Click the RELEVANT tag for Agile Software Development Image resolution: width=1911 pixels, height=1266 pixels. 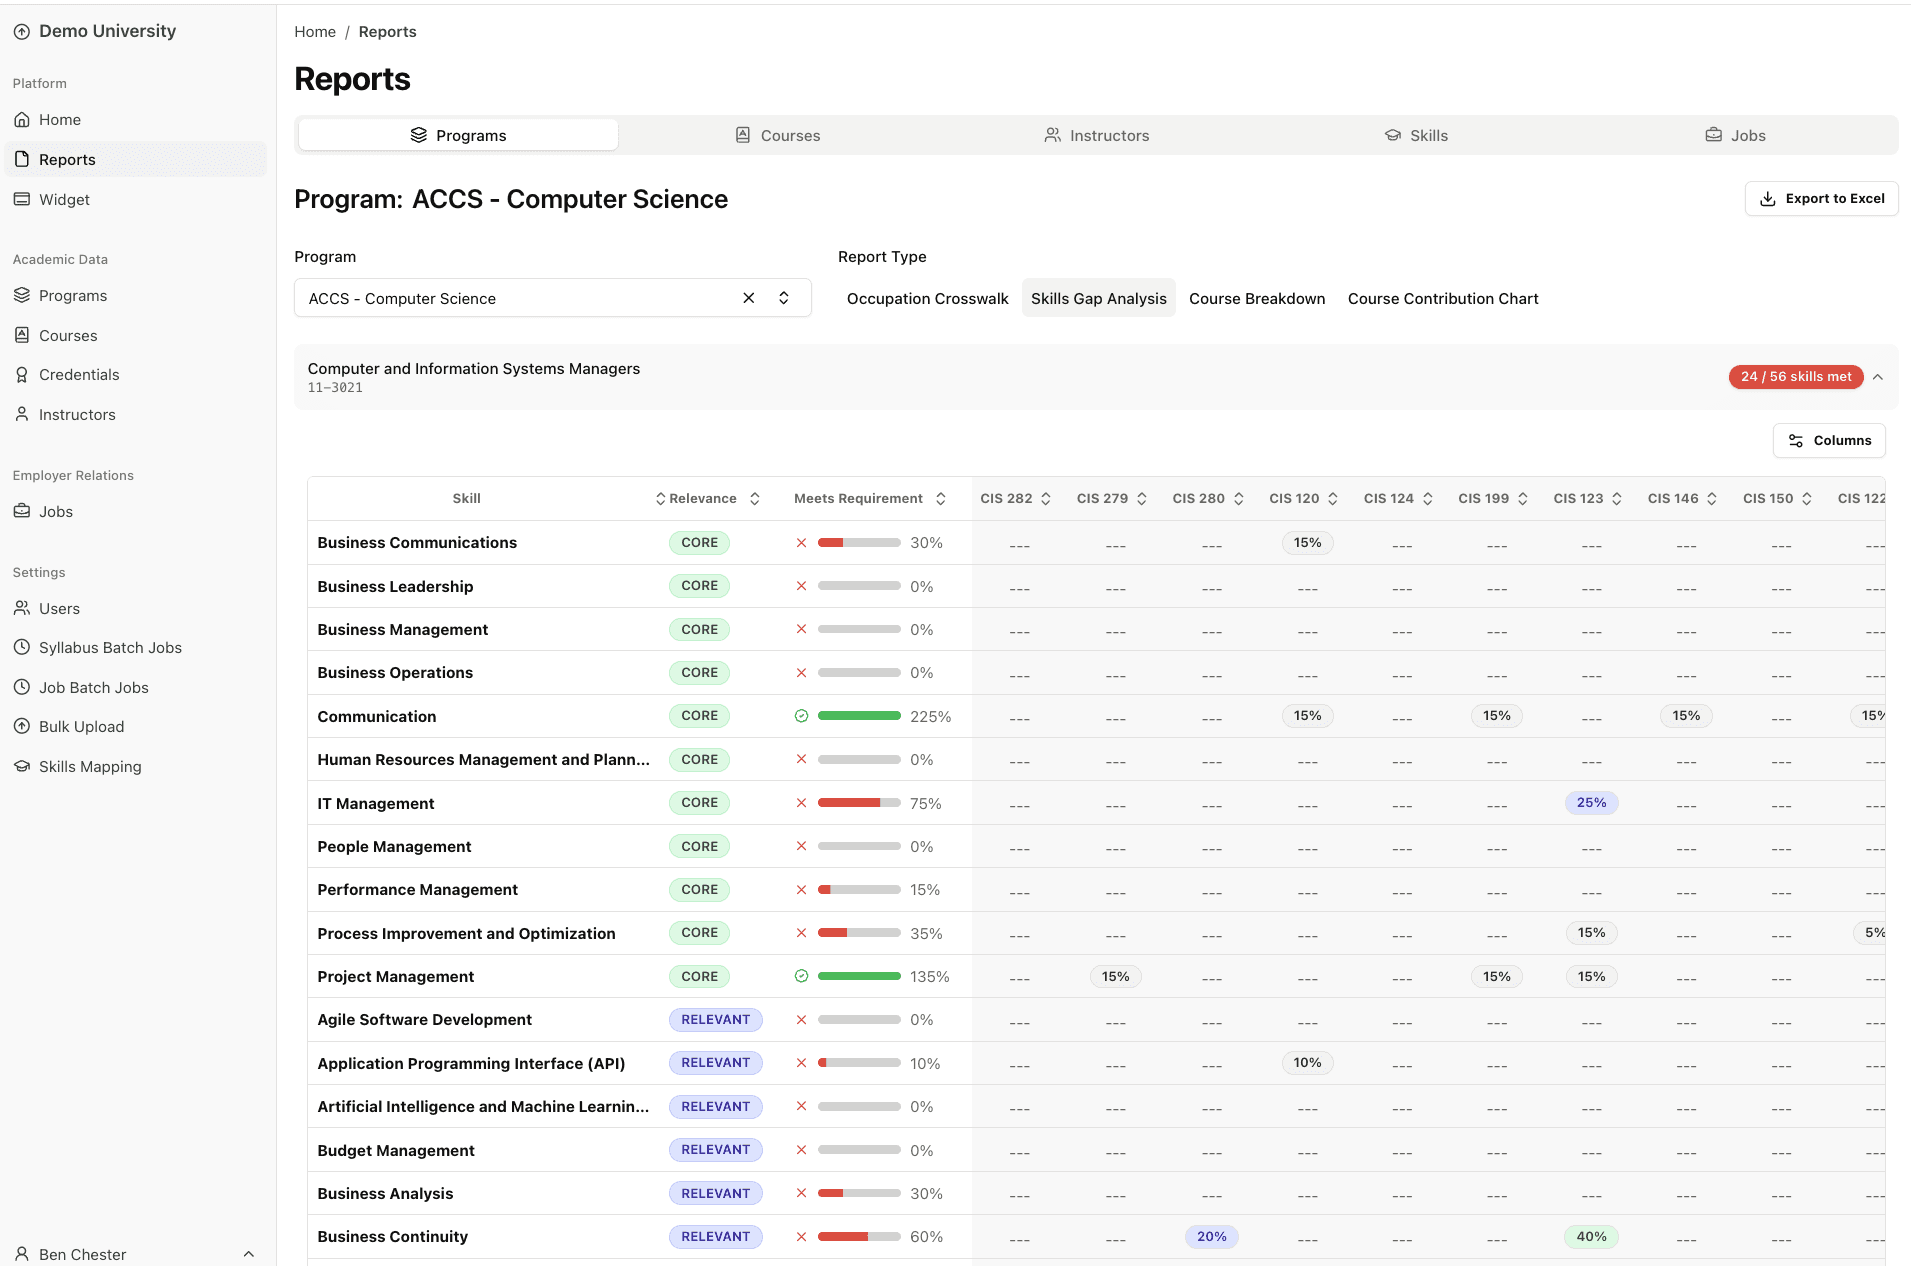[x=715, y=1020]
